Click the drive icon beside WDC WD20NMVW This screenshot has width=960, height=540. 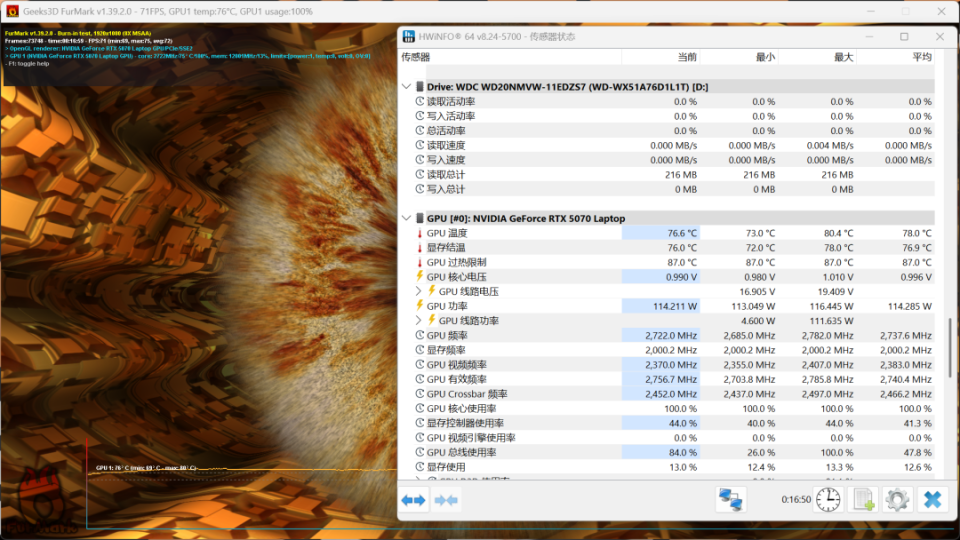(419, 86)
